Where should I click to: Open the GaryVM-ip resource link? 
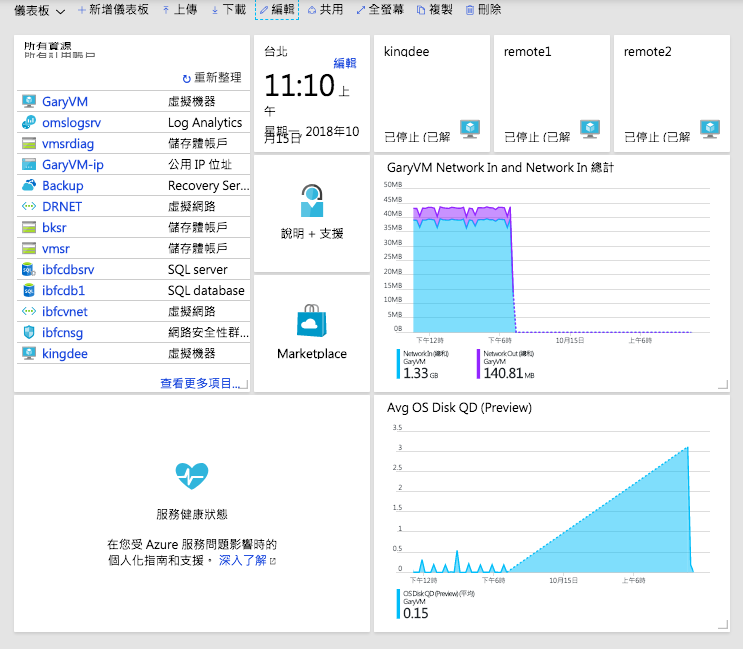pos(72,165)
